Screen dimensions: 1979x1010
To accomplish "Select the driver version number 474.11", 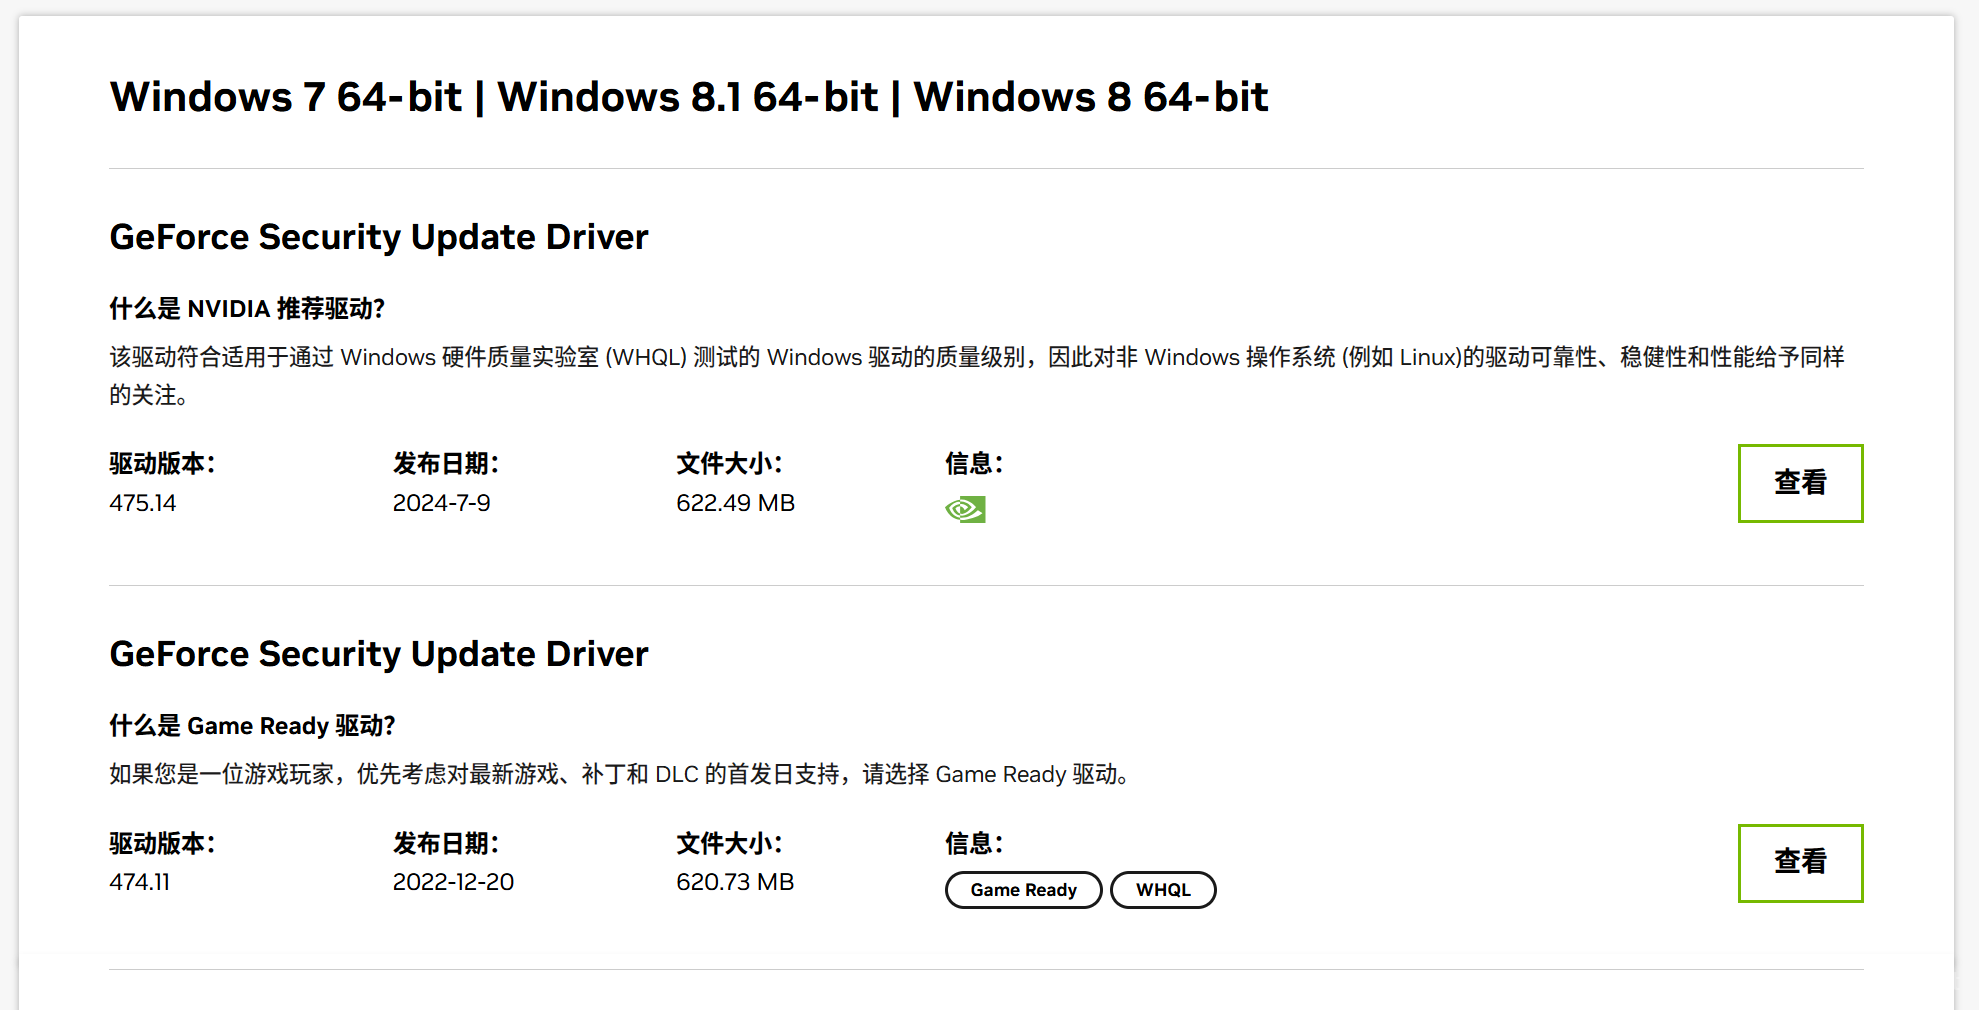I will pyautogui.click(x=139, y=882).
